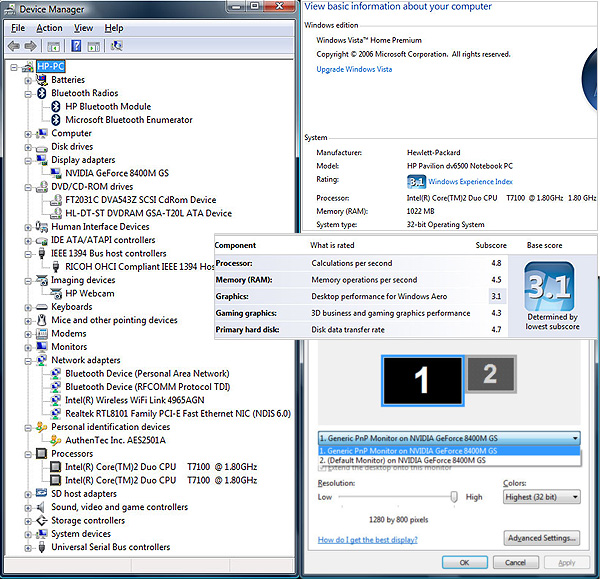Click the Properties toolbar icon beside Help icon
This screenshot has height=580, width=600.
[x=94, y=47]
